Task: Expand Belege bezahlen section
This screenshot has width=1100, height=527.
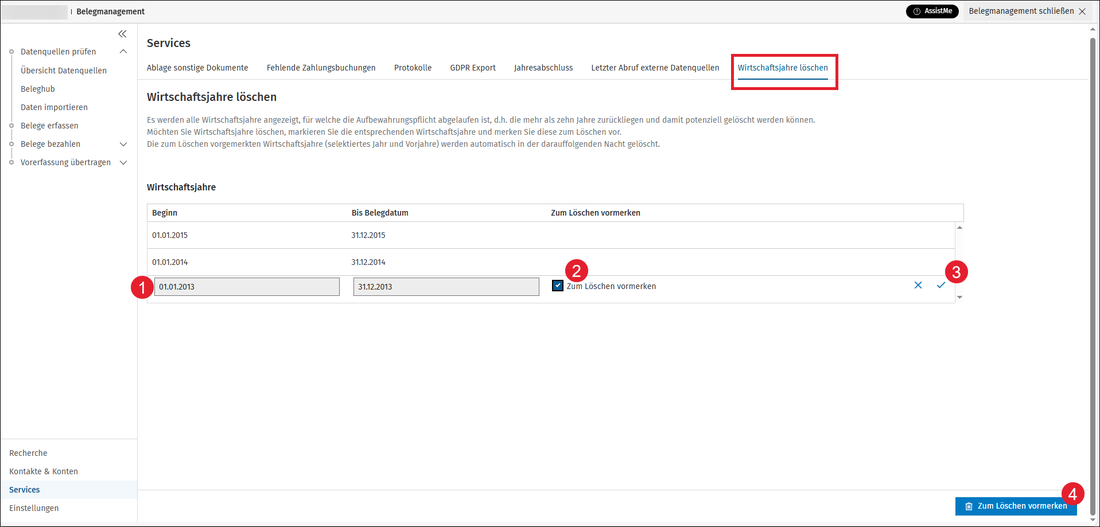Action: 123,144
